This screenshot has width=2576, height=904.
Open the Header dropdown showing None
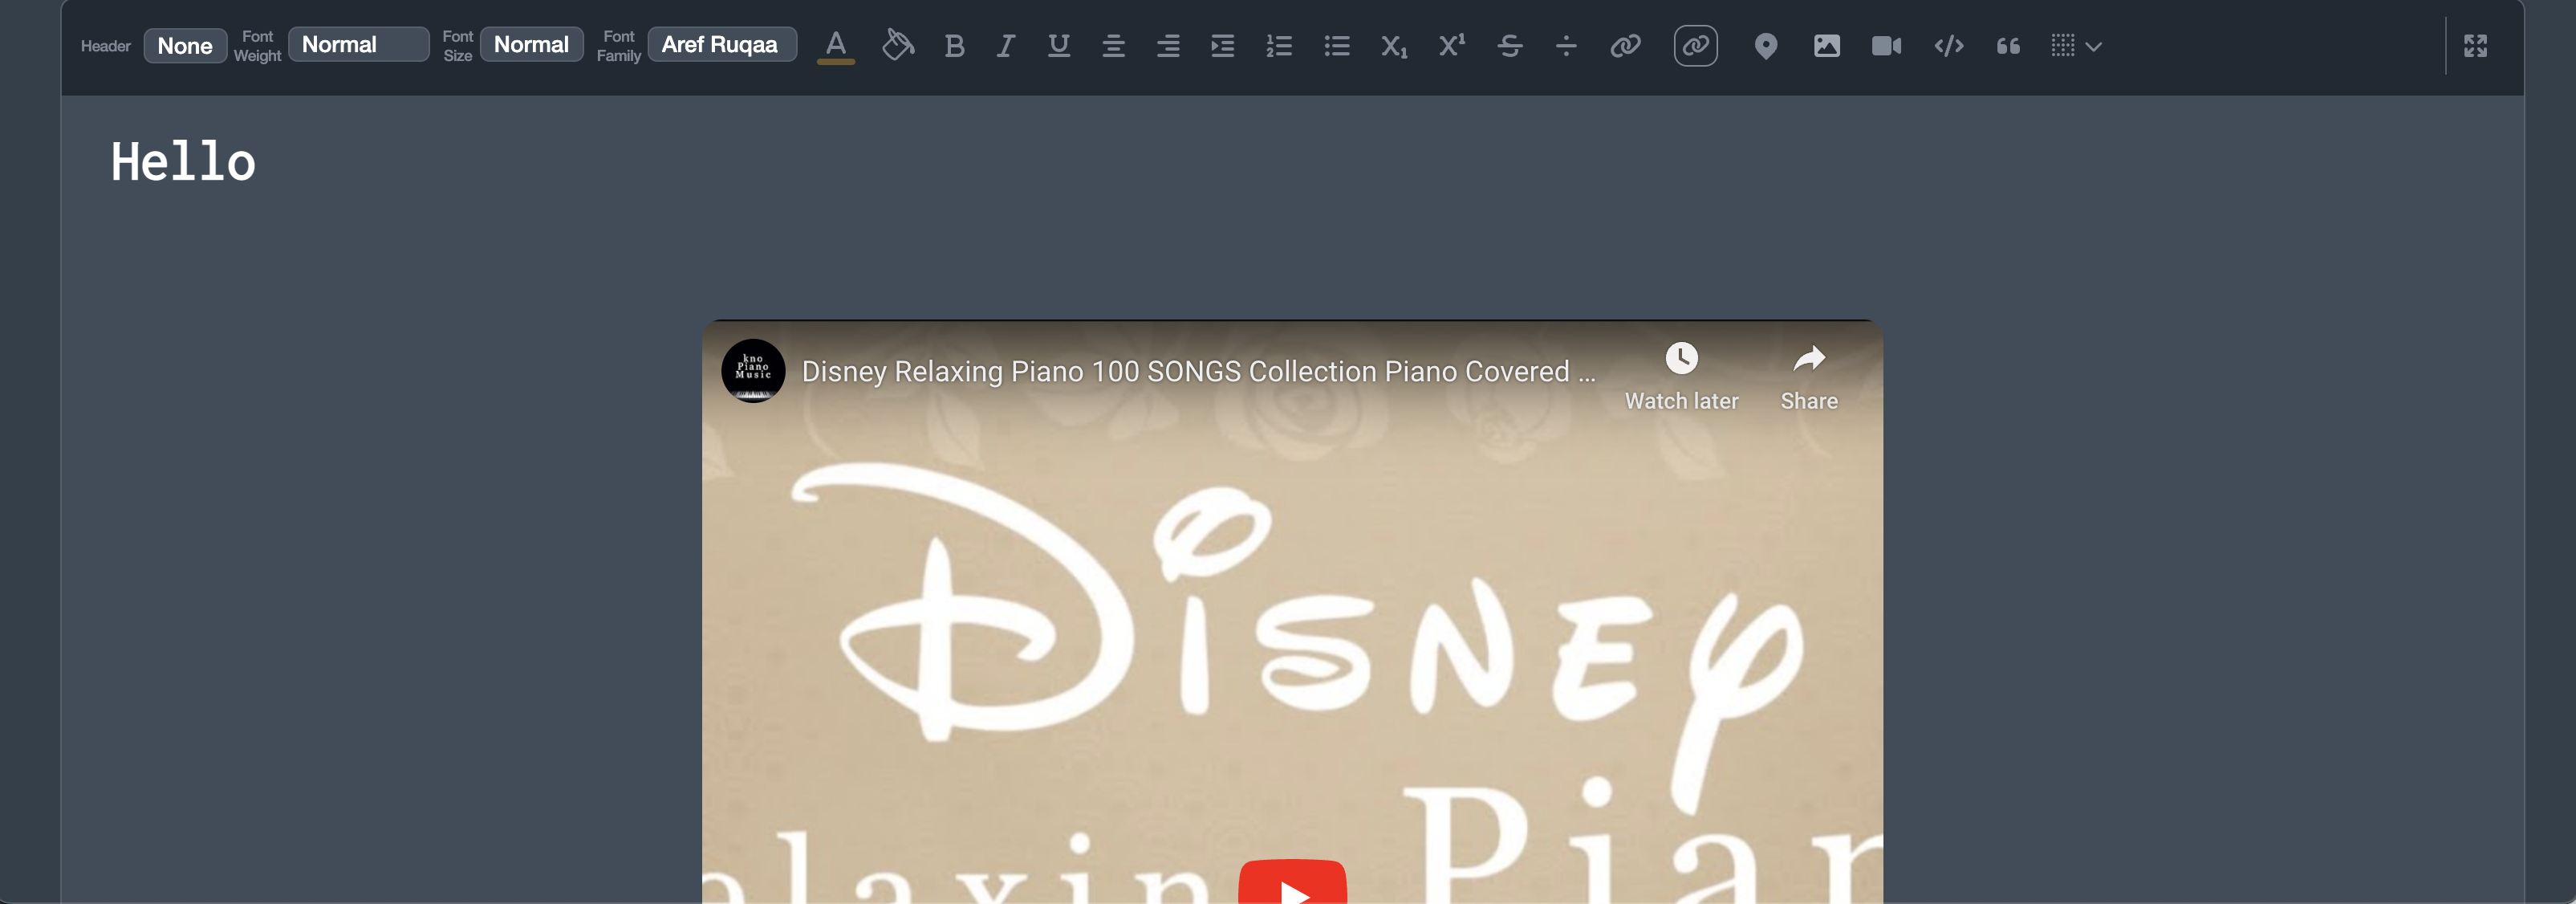185,46
